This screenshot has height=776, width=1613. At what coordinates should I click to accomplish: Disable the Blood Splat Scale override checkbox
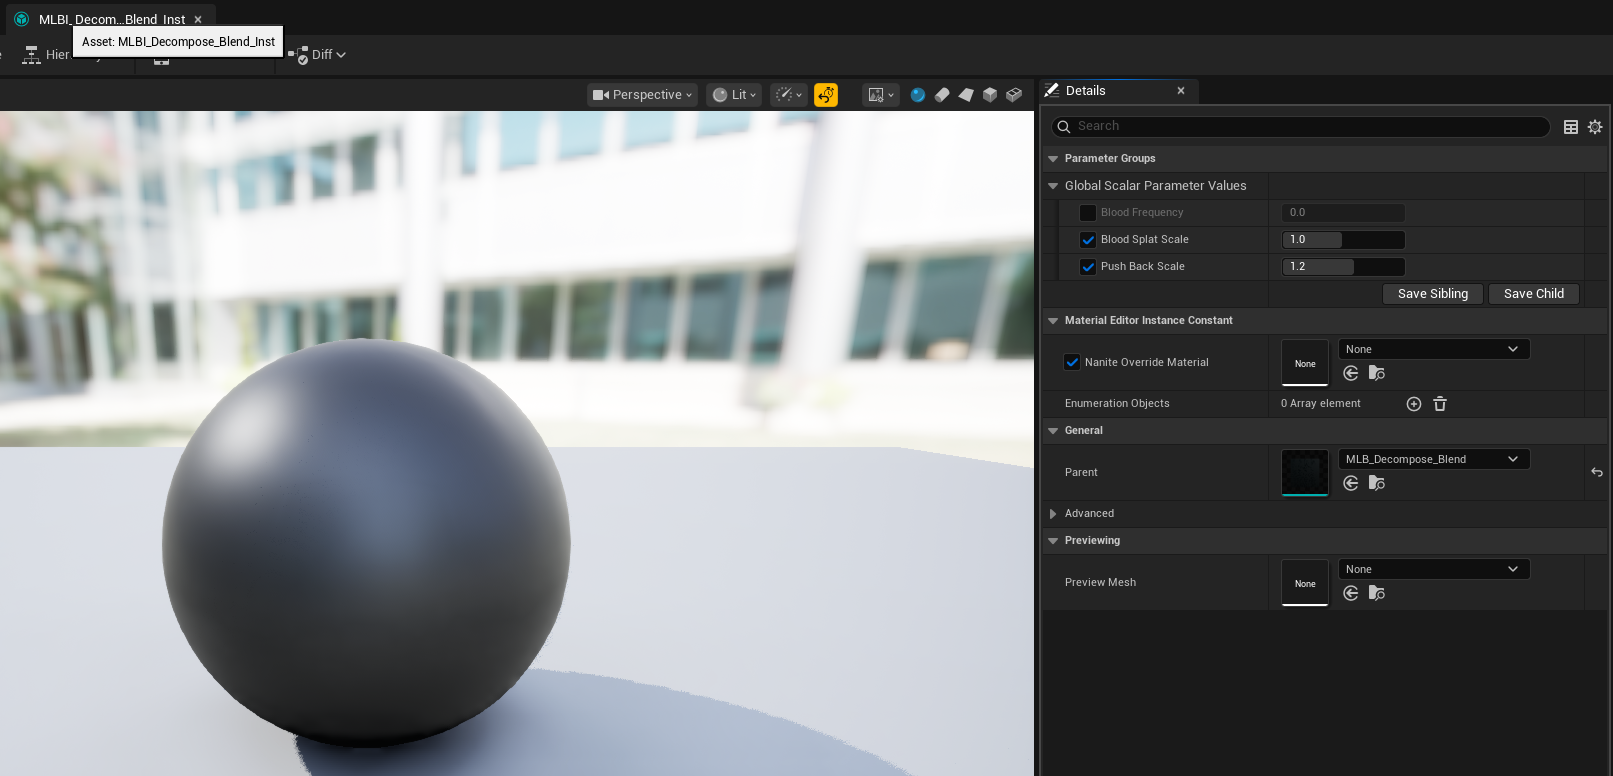pyautogui.click(x=1088, y=240)
